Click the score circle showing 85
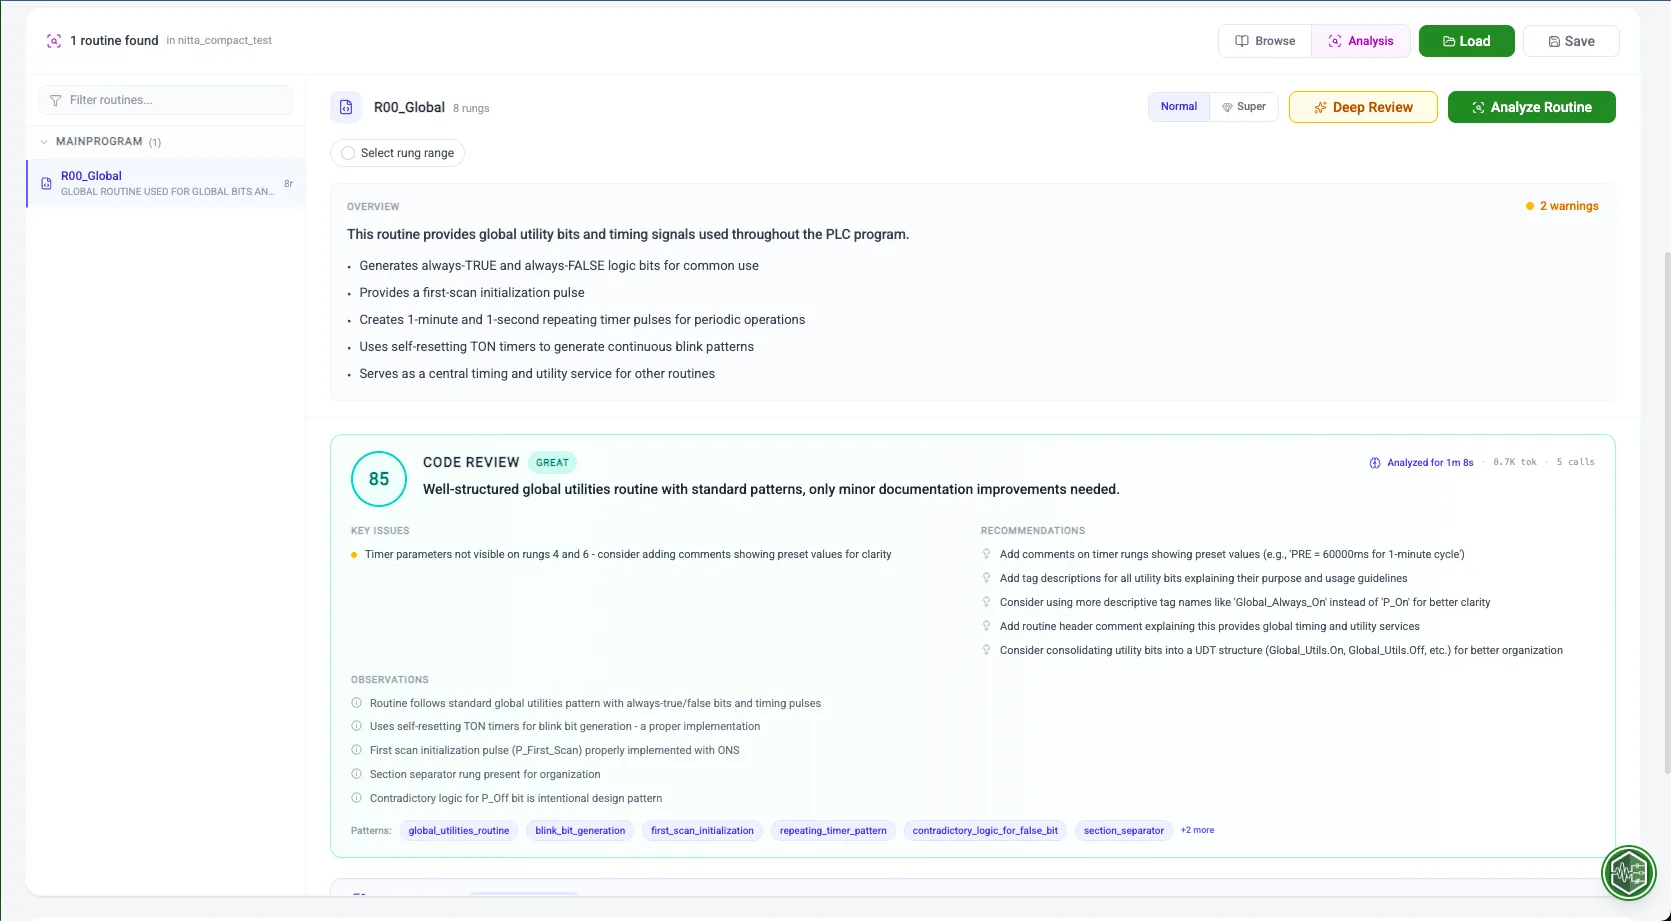Screen dimensions: 1671x921 379,479
